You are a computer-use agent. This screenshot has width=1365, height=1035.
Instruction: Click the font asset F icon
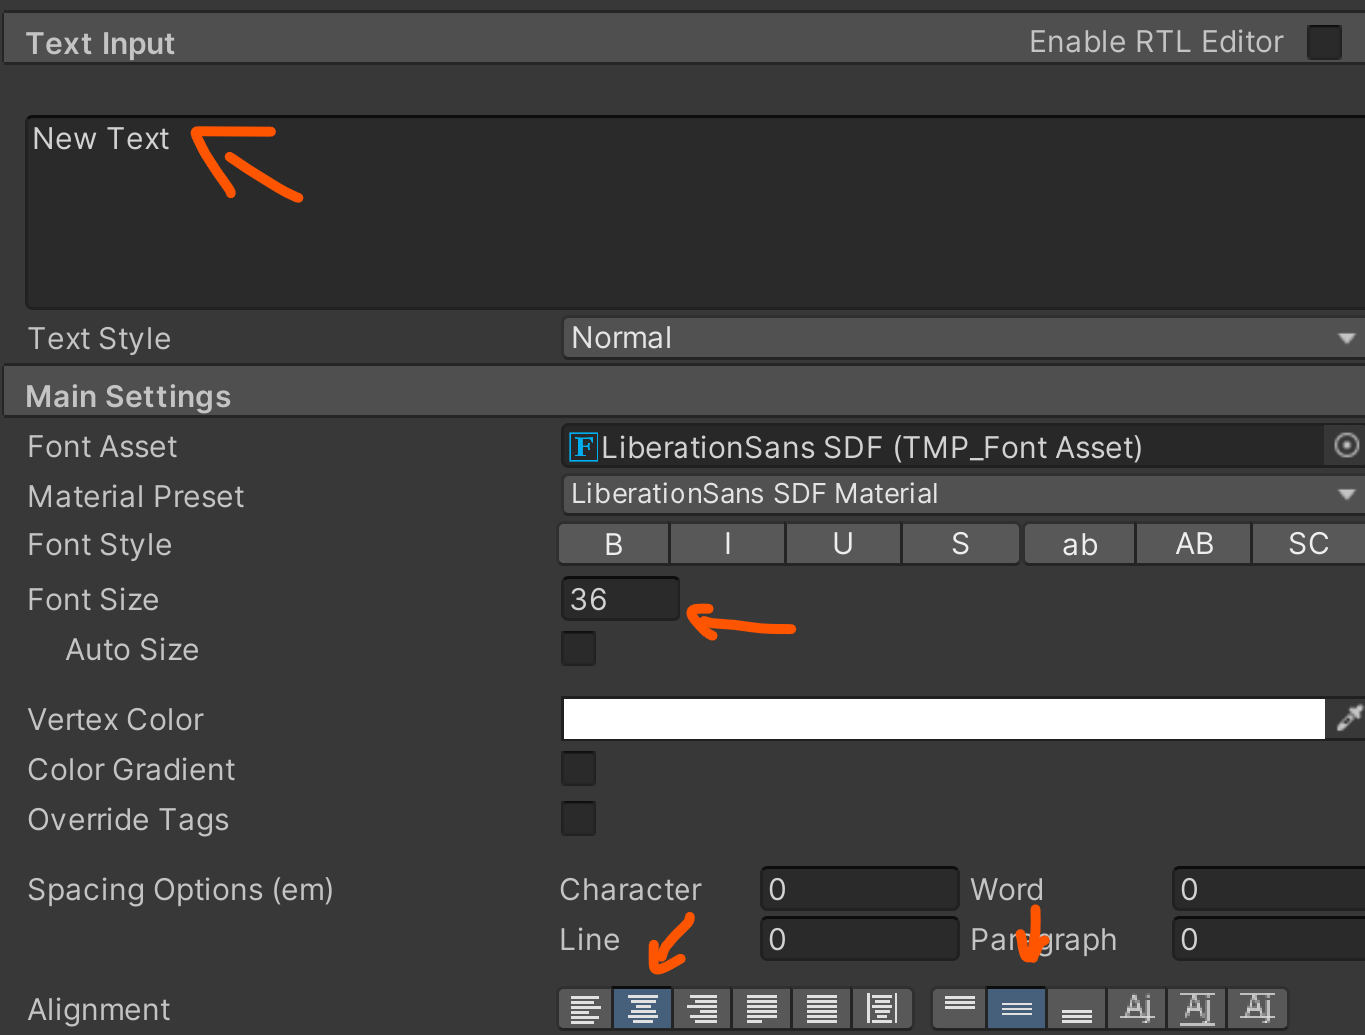click(x=583, y=446)
